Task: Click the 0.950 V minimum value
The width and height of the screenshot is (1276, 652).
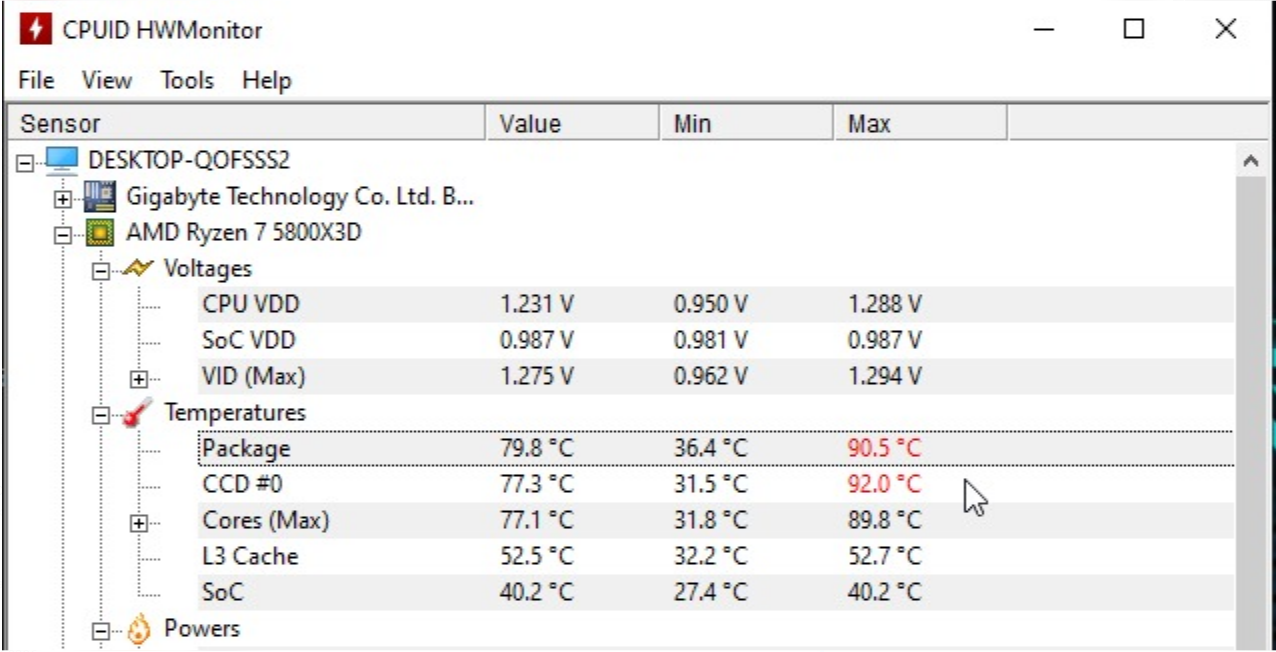Action: point(711,304)
